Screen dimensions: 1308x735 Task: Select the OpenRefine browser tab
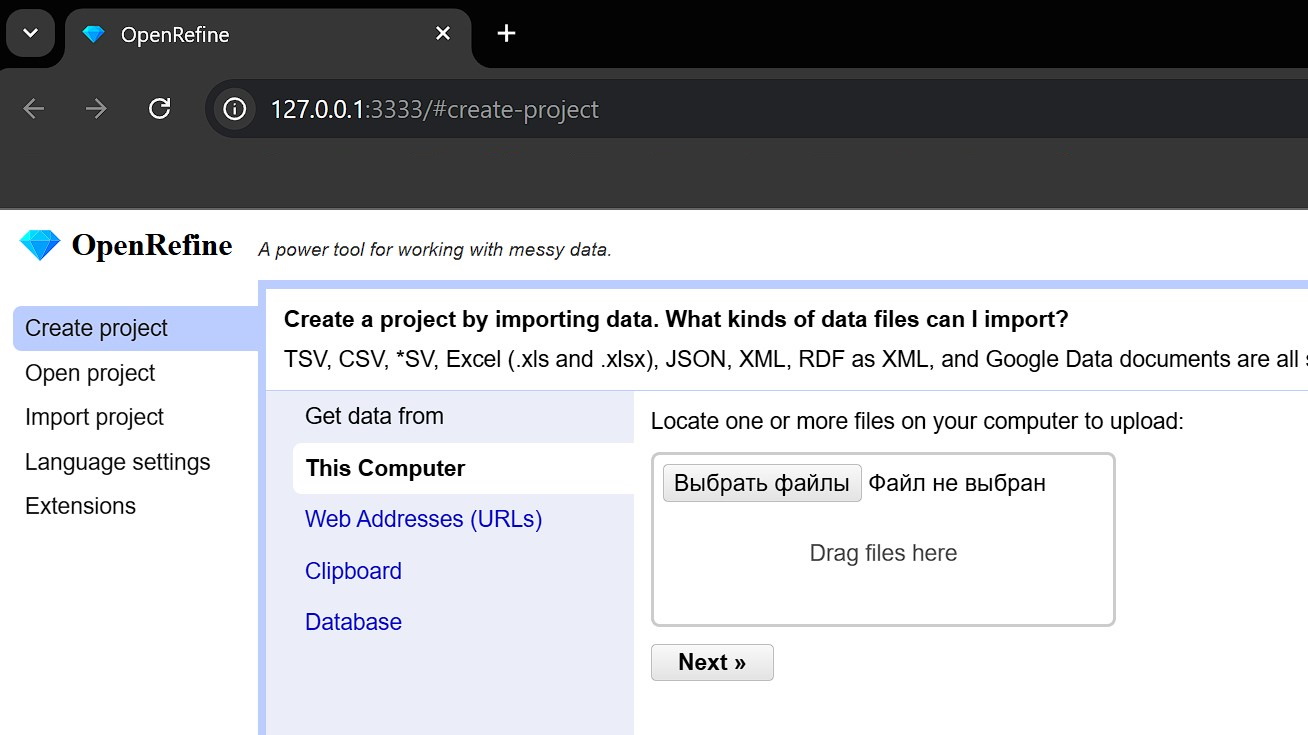(x=267, y=36)
